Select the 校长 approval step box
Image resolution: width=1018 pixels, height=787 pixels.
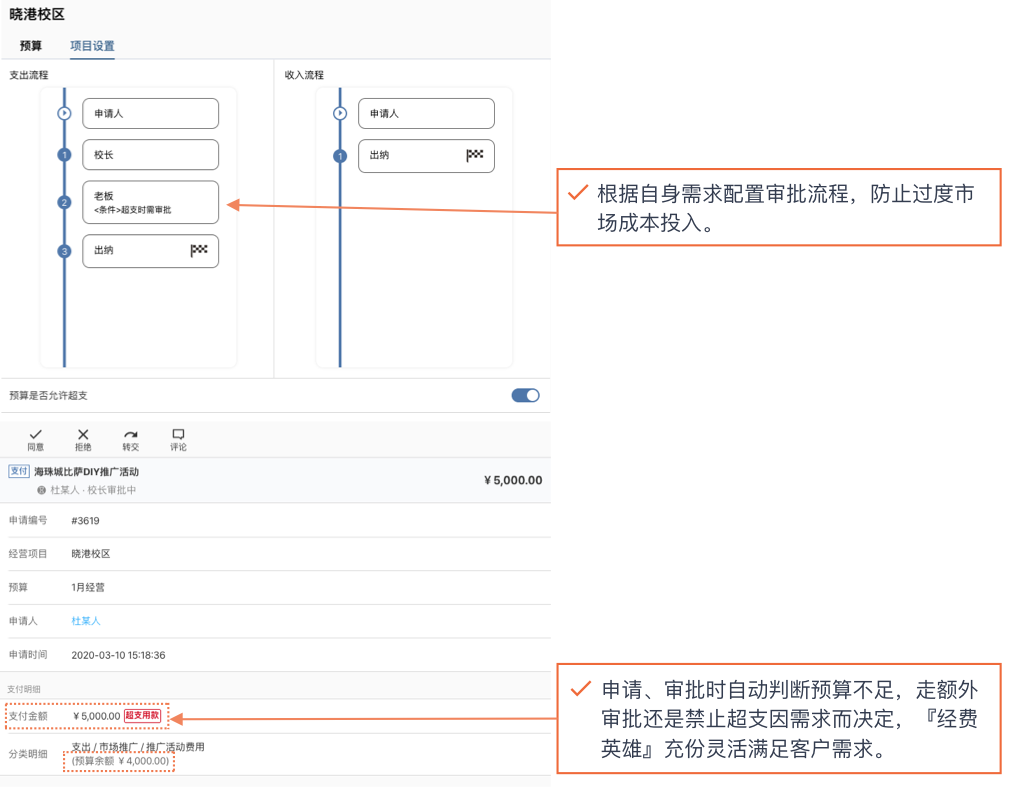150,155
